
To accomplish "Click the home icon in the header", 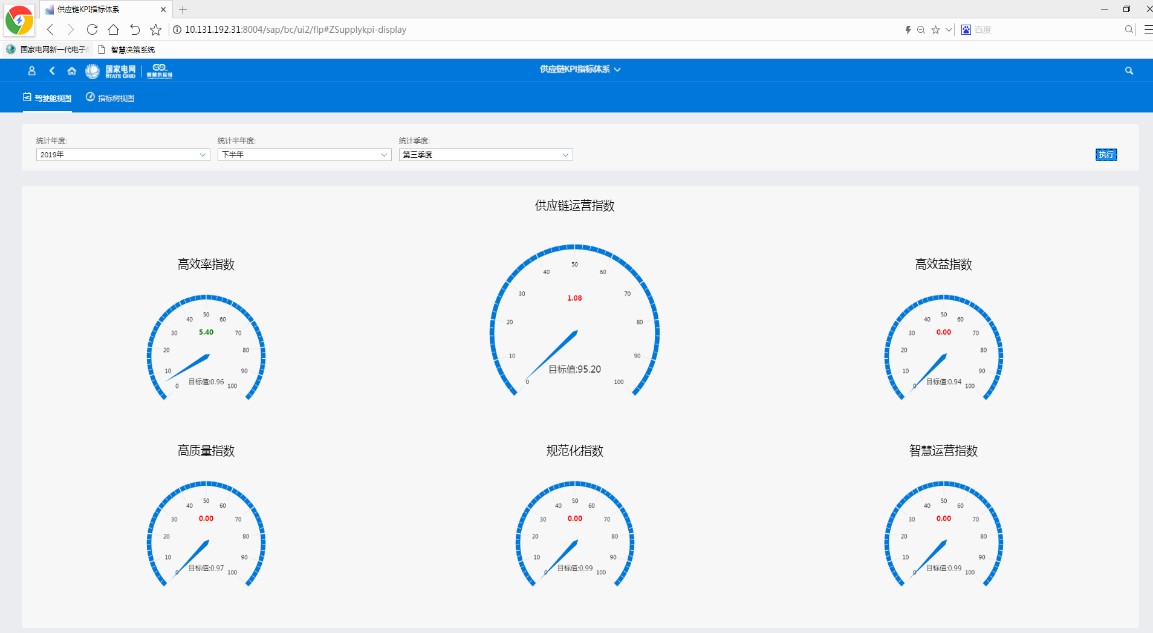I will click(x=72, y=71).
